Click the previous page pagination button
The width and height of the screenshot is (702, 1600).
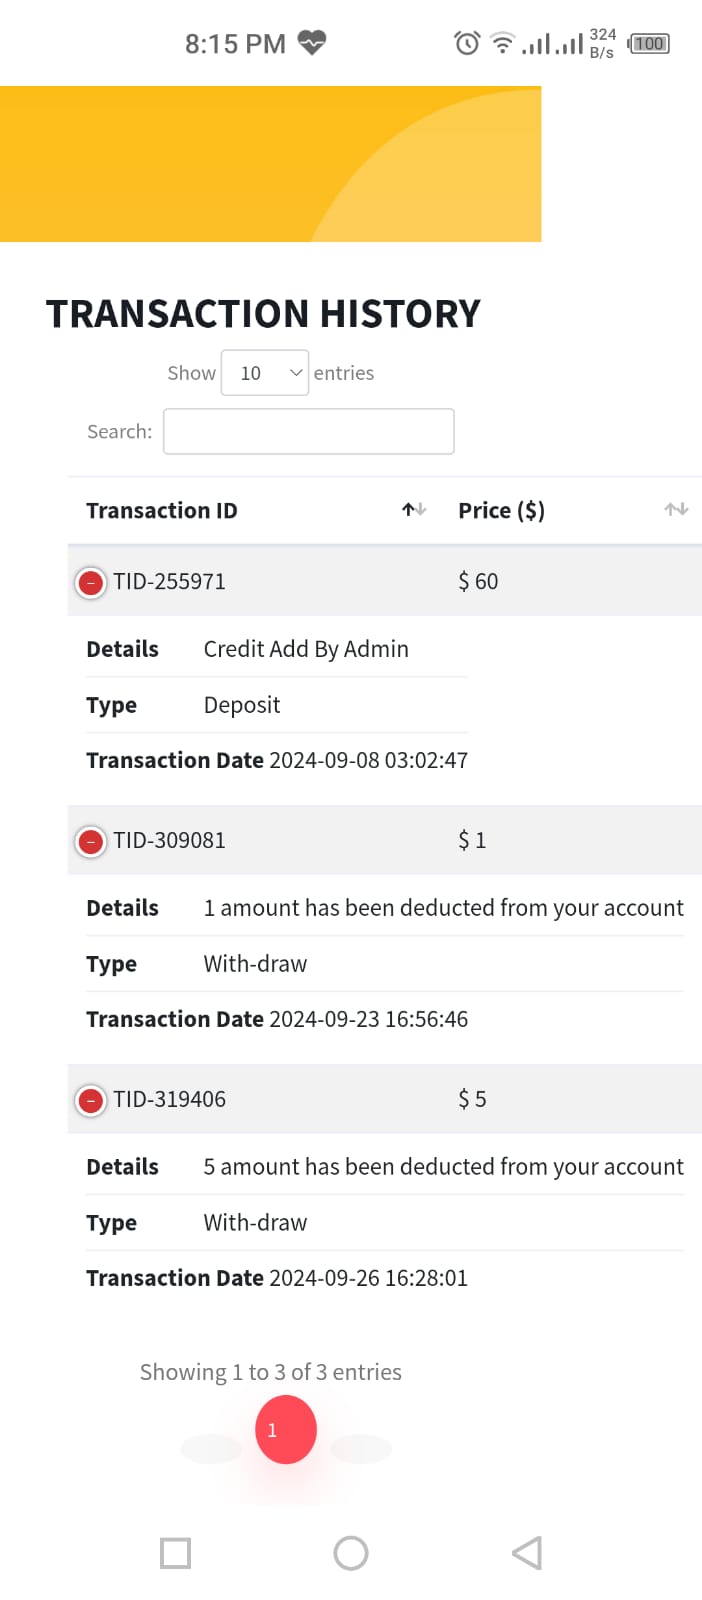(211, 1448)
